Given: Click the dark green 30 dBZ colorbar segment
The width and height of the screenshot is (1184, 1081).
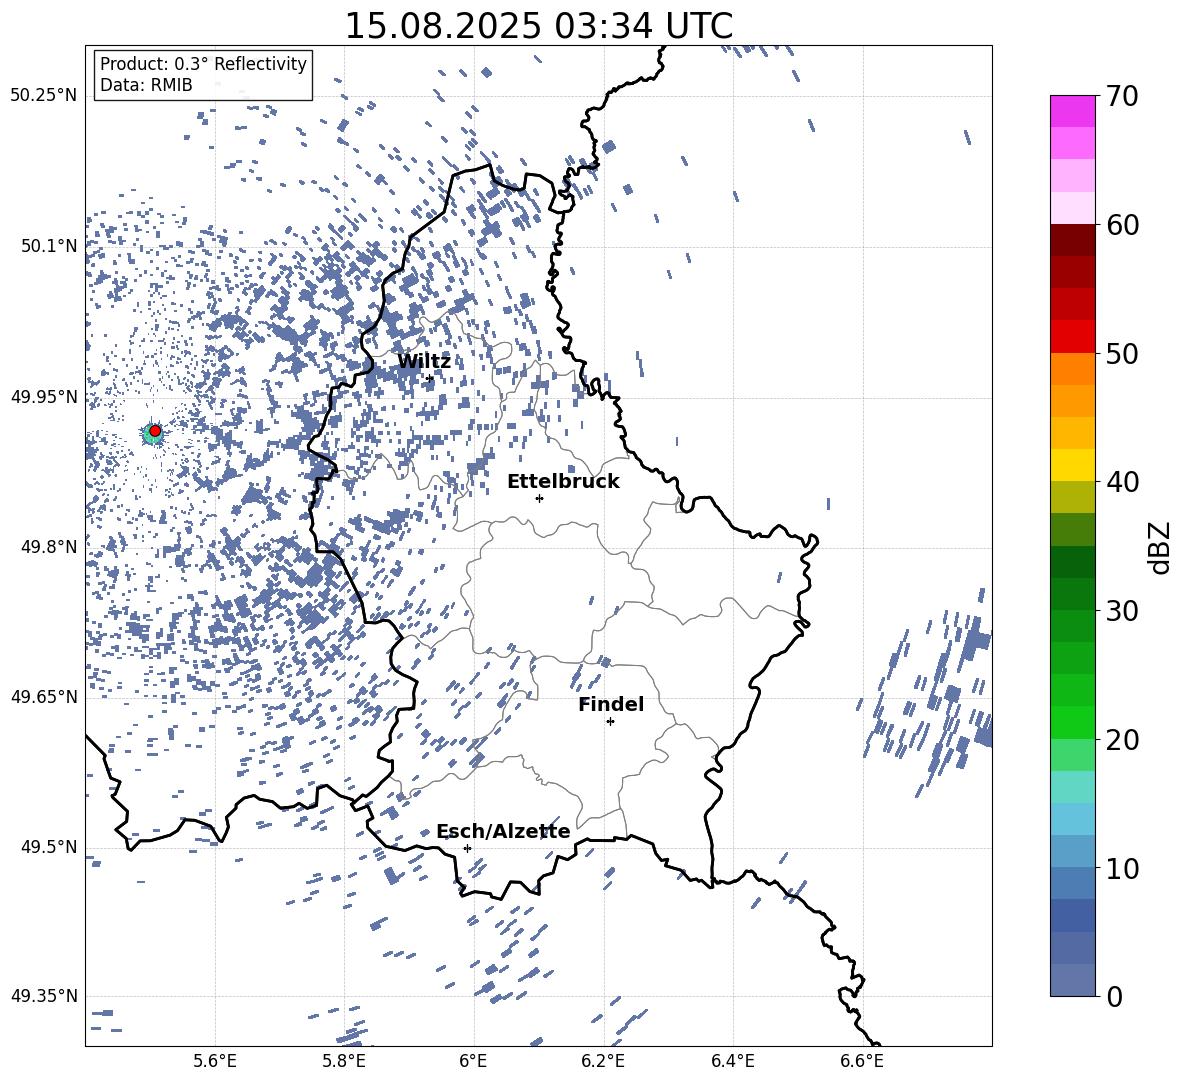Looking at the screenshot, I should [x=1072, y=594].
